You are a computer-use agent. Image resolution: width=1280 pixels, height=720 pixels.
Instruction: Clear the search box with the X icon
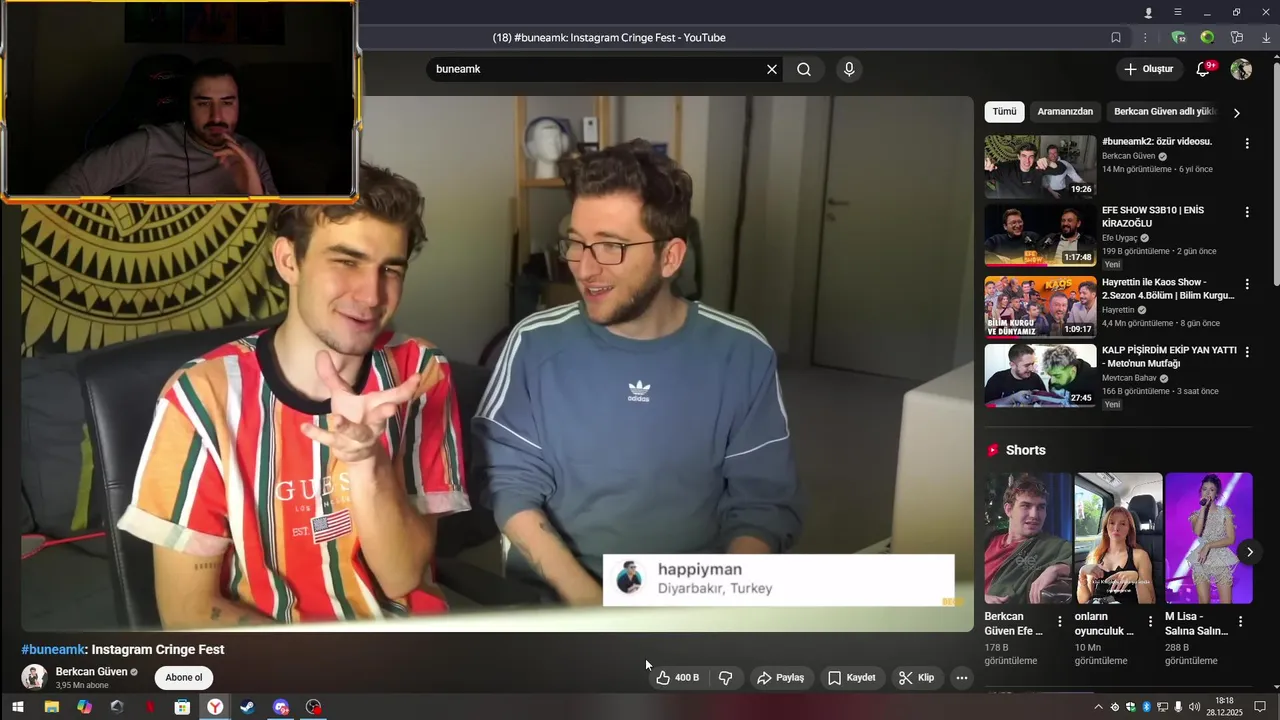(x=772, y=69)
